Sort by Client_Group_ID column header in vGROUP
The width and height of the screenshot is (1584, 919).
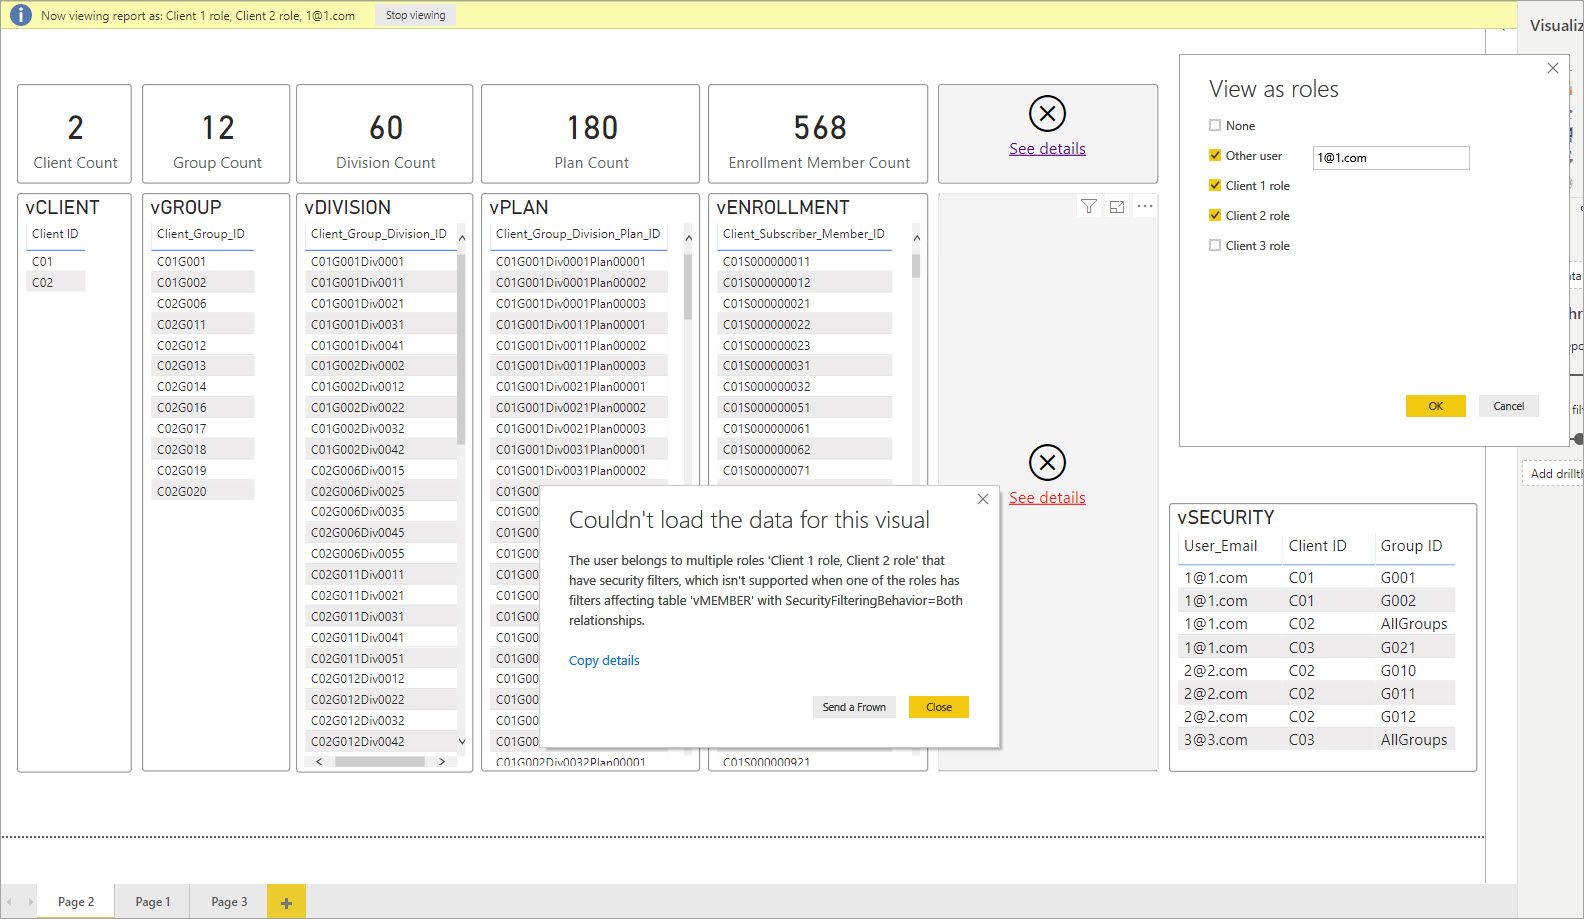pos(201,234)
